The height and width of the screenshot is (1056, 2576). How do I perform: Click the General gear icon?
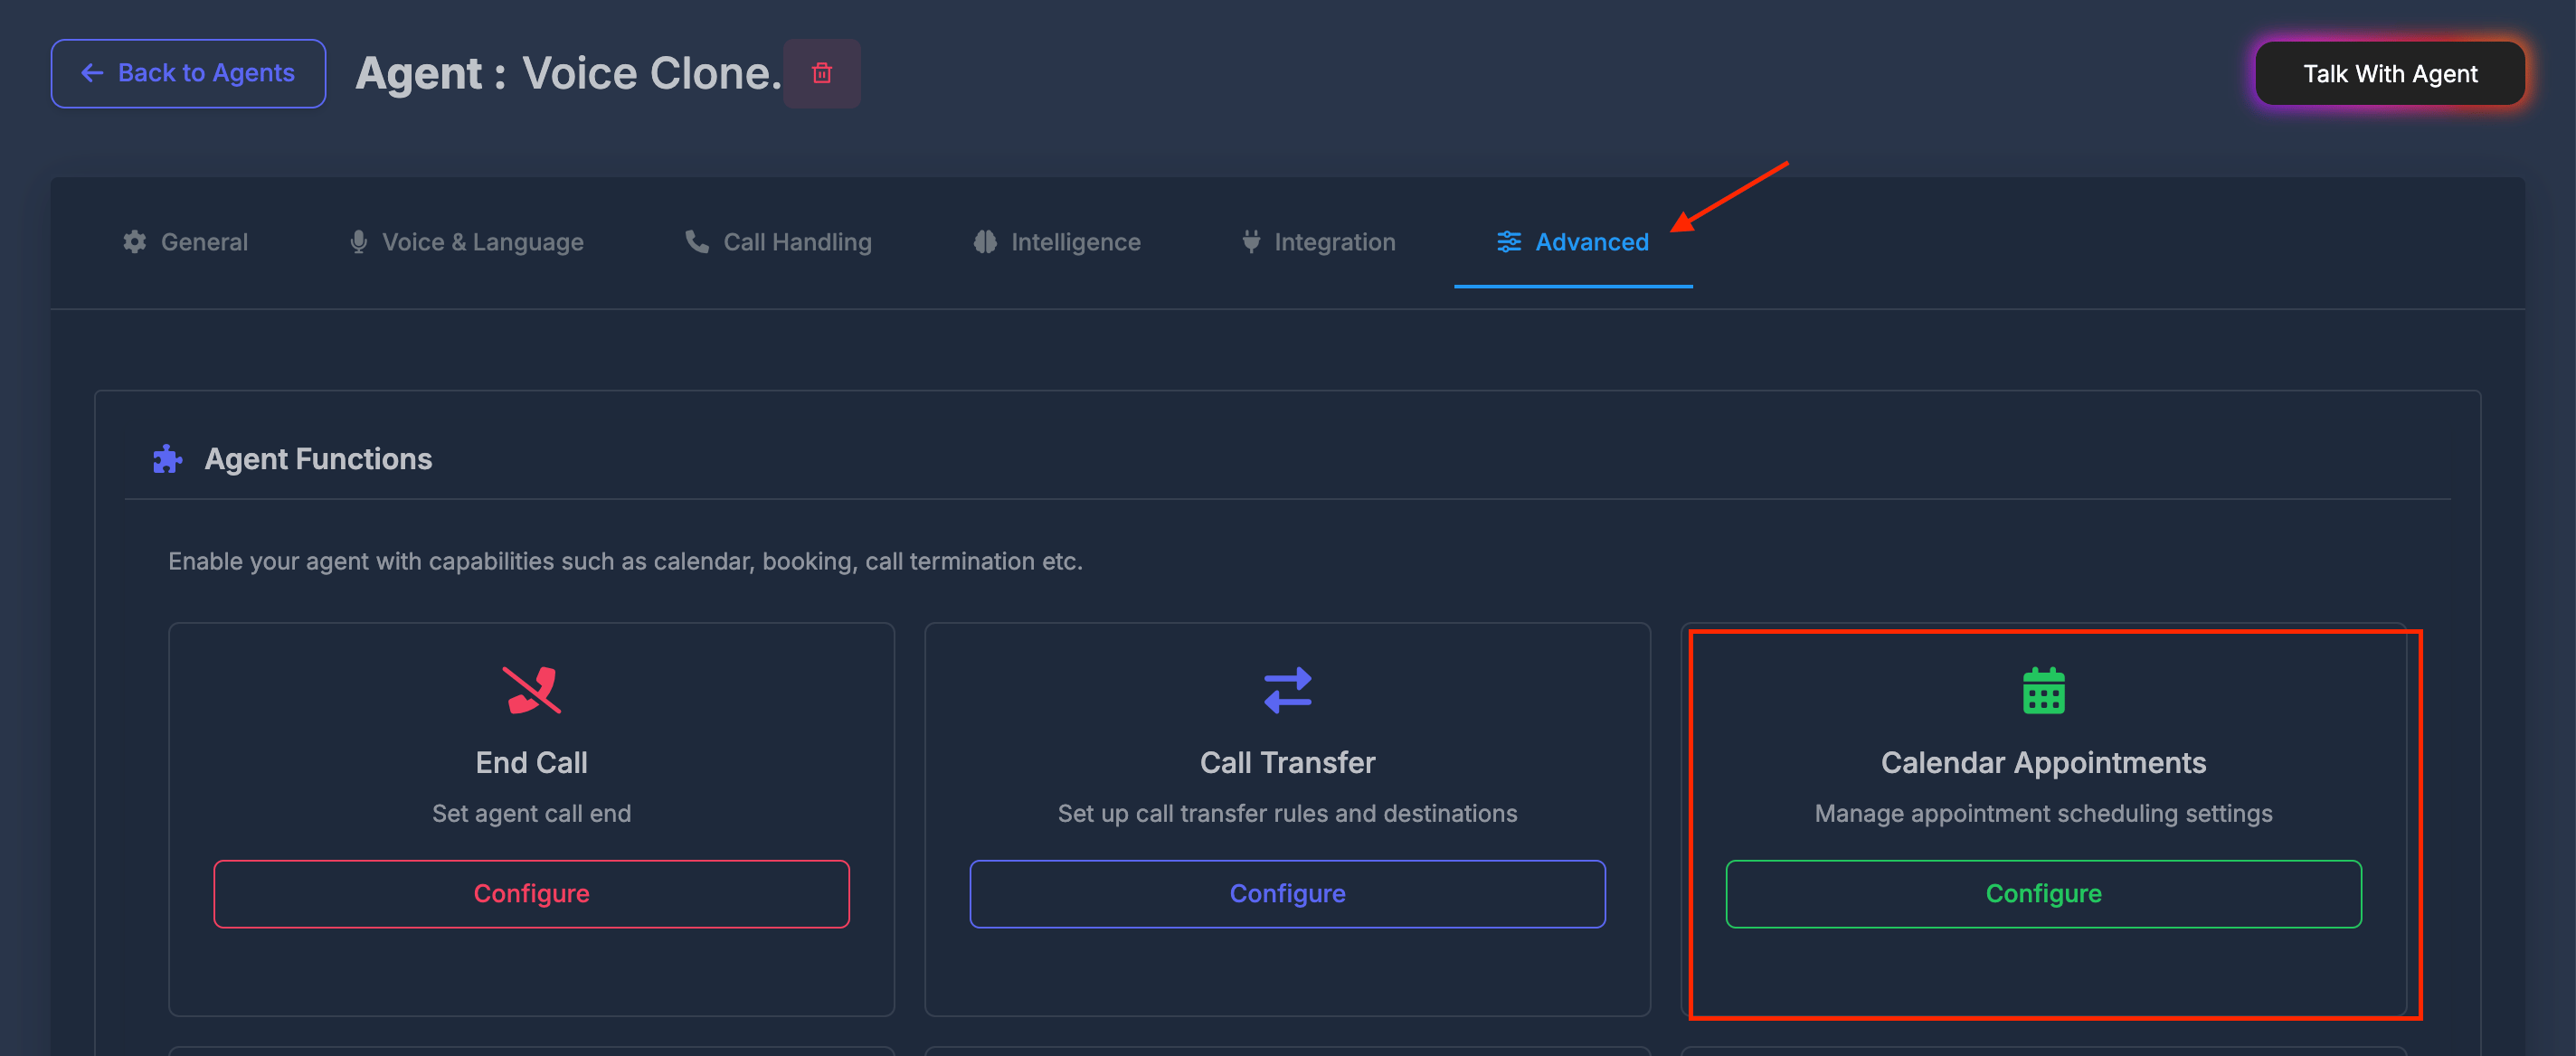click(x=135, y=242)
